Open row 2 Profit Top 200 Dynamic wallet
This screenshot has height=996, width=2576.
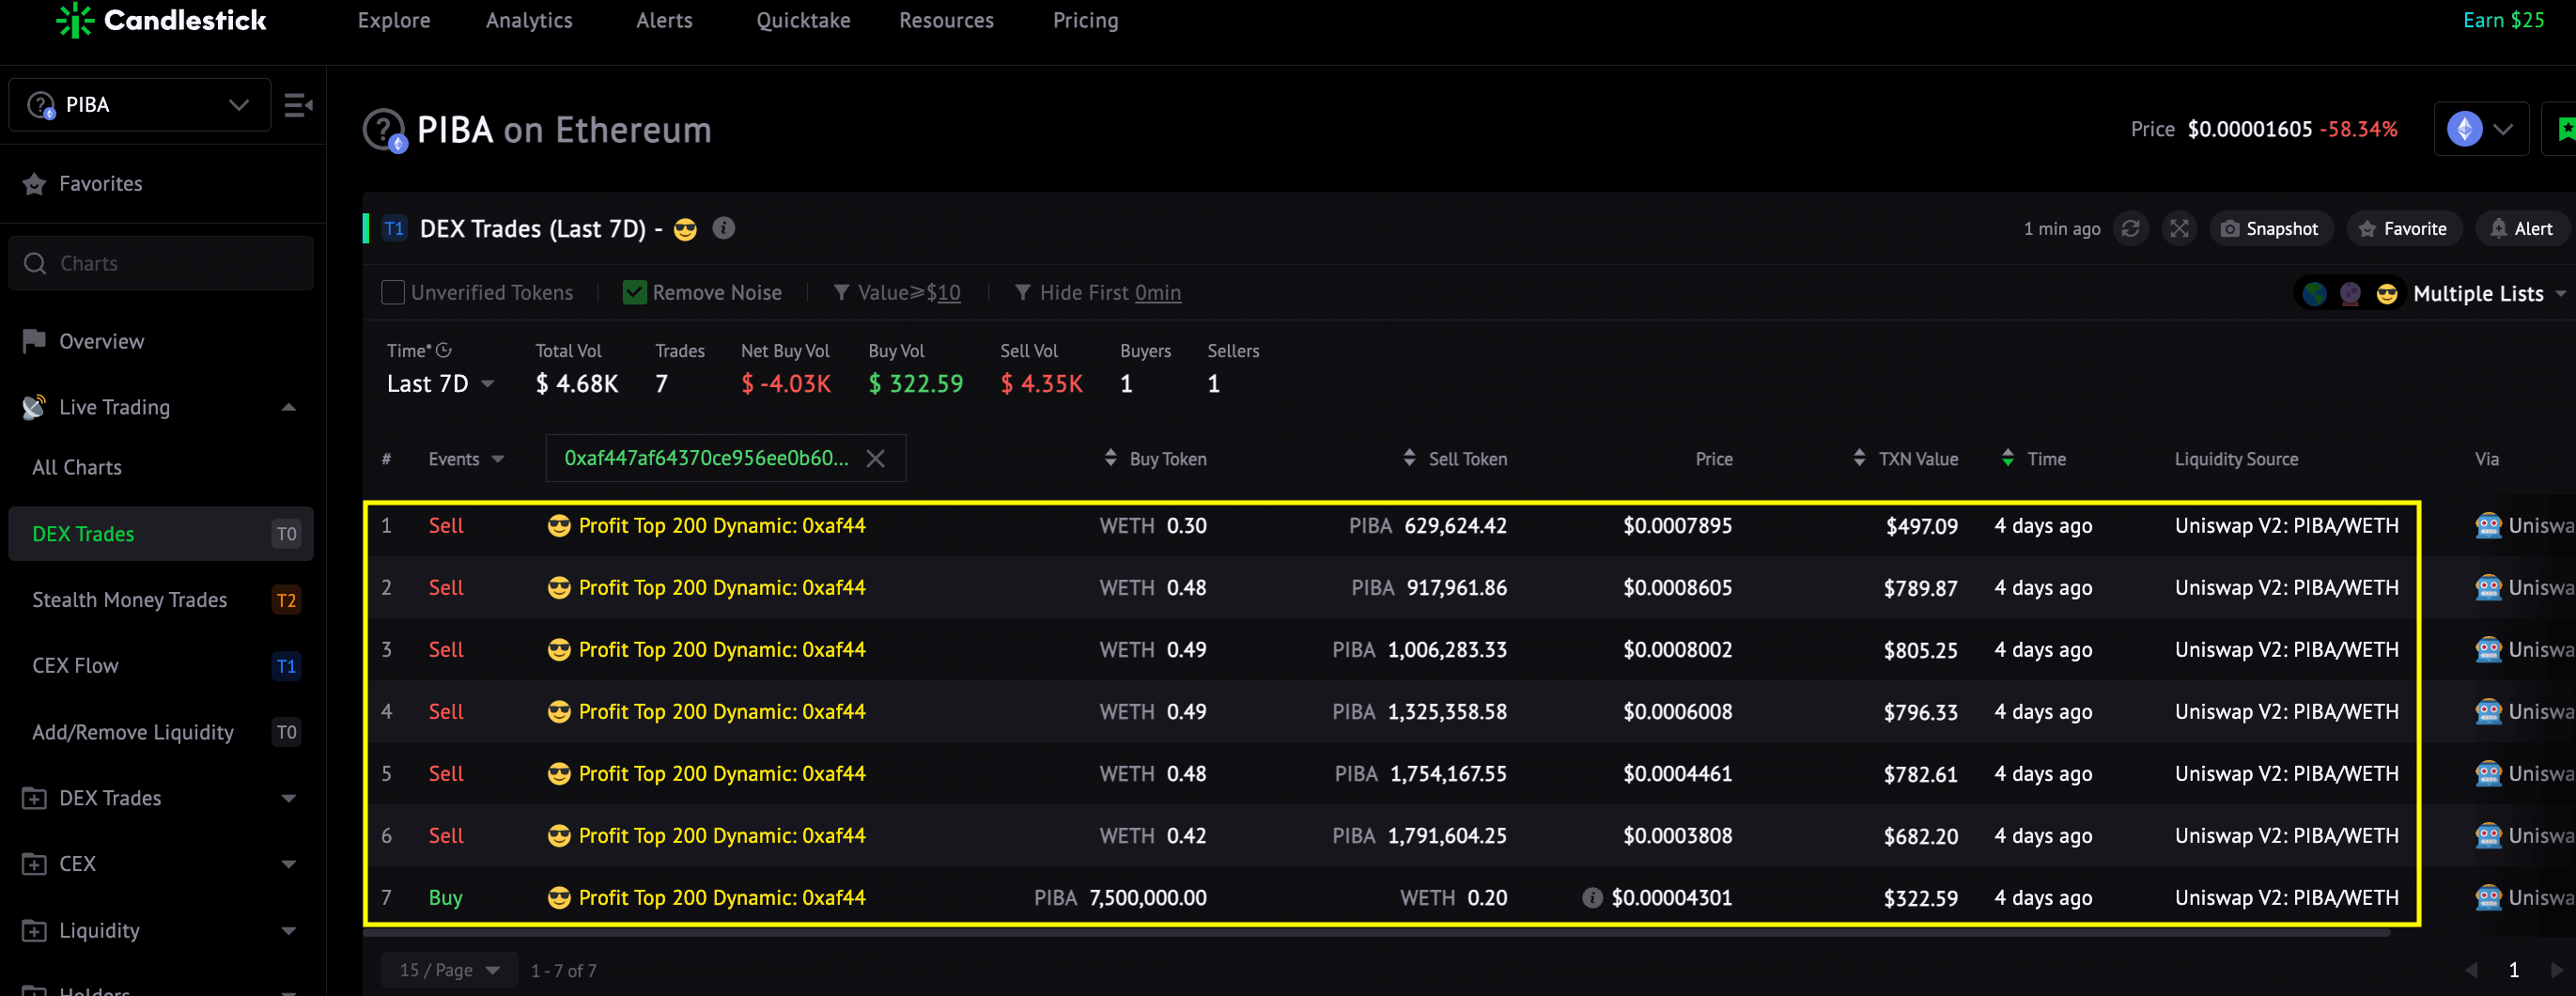tap(721, 588)
